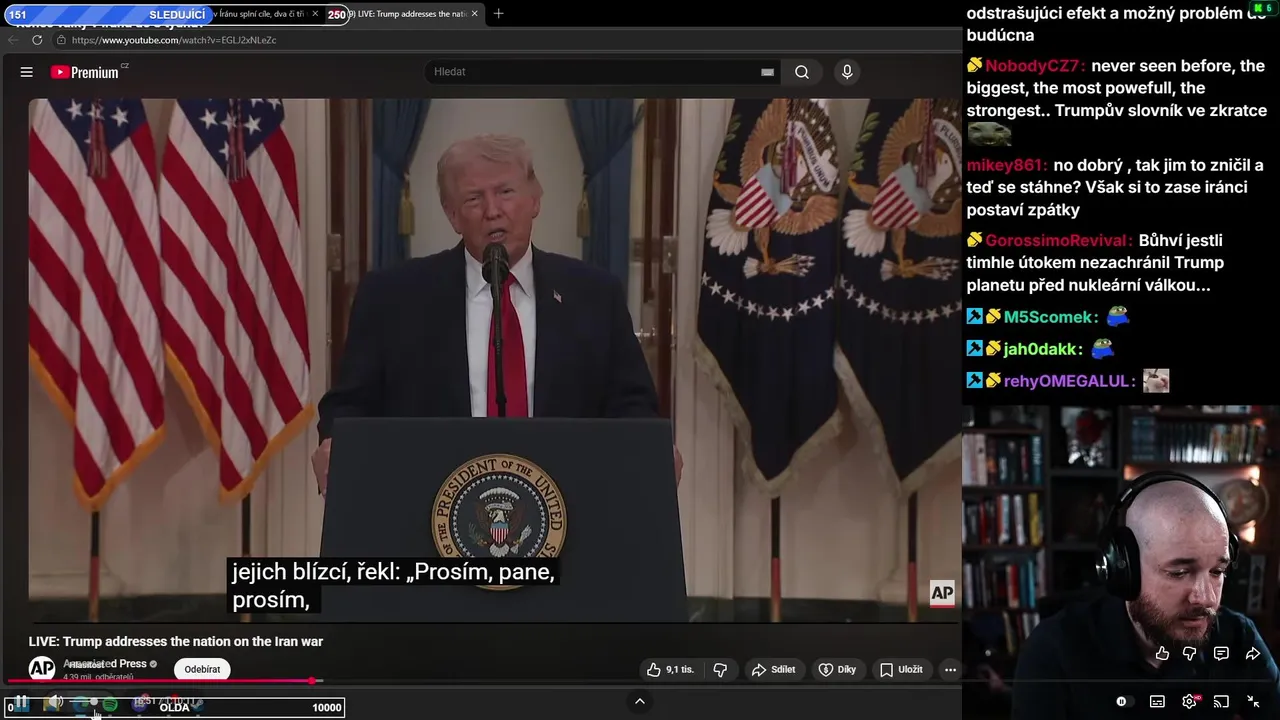The height and width of the screenshot is (720, 1280).
Task: Open the three-dot more actions menu
Action: tap(950, 669)
